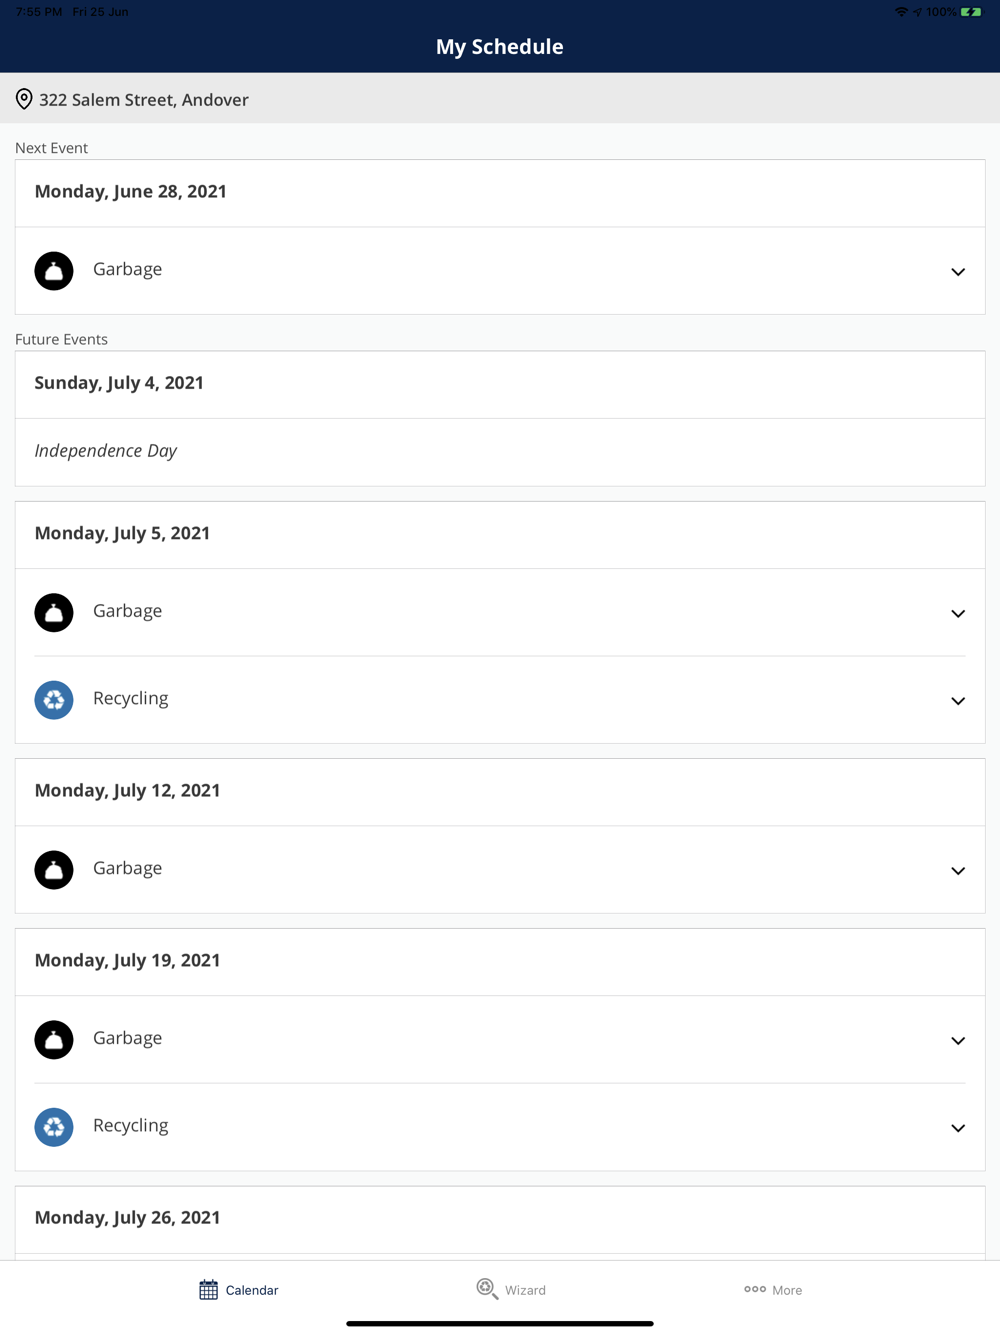Tap the July 12 garbage bag icon
Screen dimensions: 1000x1334
[54, 870]
